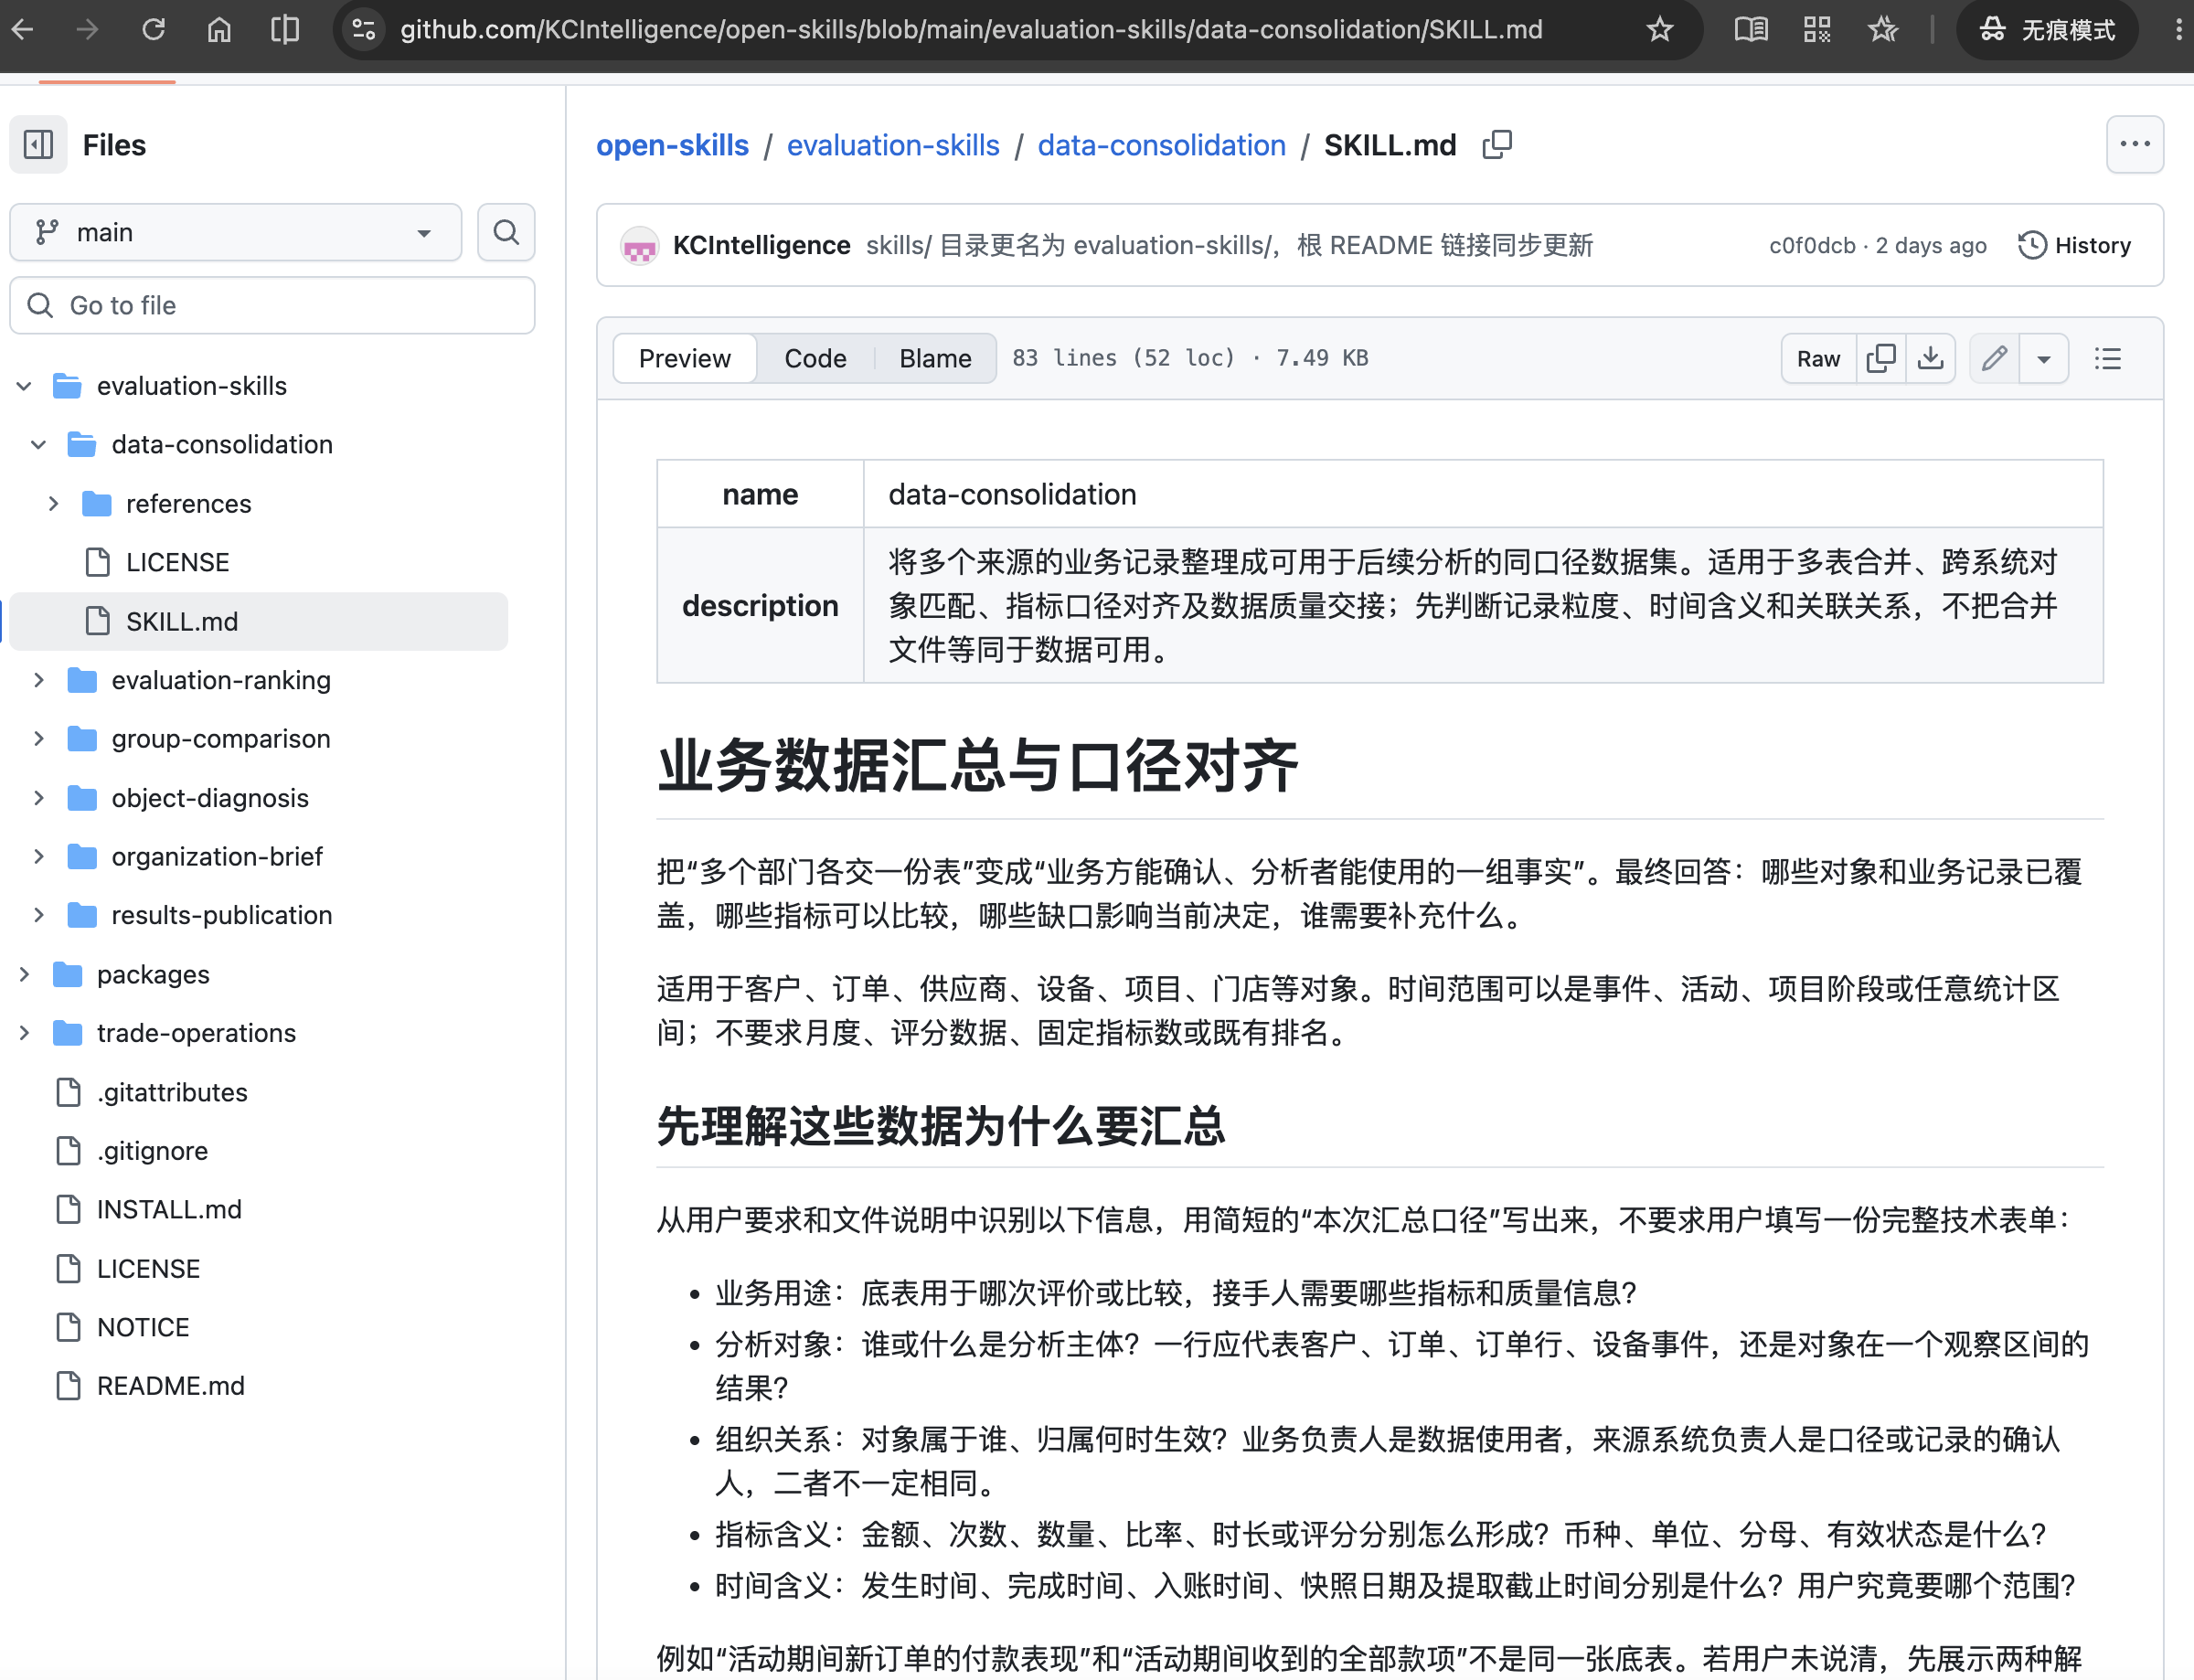Switch to the Blame tab
The height and width of the screenshot is (1680, 2194).
click(x=935, y=358)
